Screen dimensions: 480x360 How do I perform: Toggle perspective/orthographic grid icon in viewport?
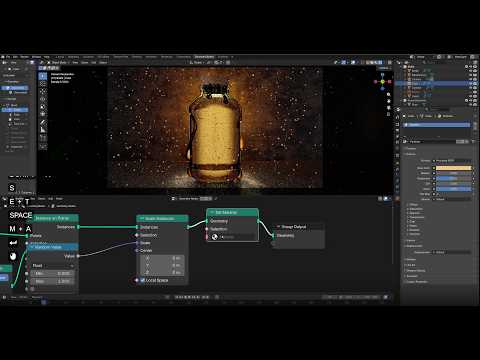[389, 114]
